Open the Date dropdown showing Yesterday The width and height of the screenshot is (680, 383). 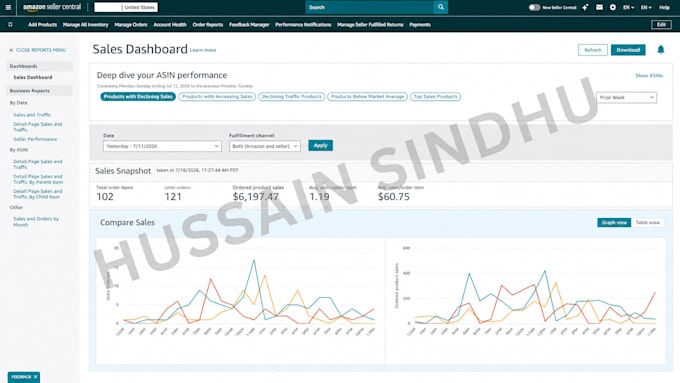pos(162,146)
